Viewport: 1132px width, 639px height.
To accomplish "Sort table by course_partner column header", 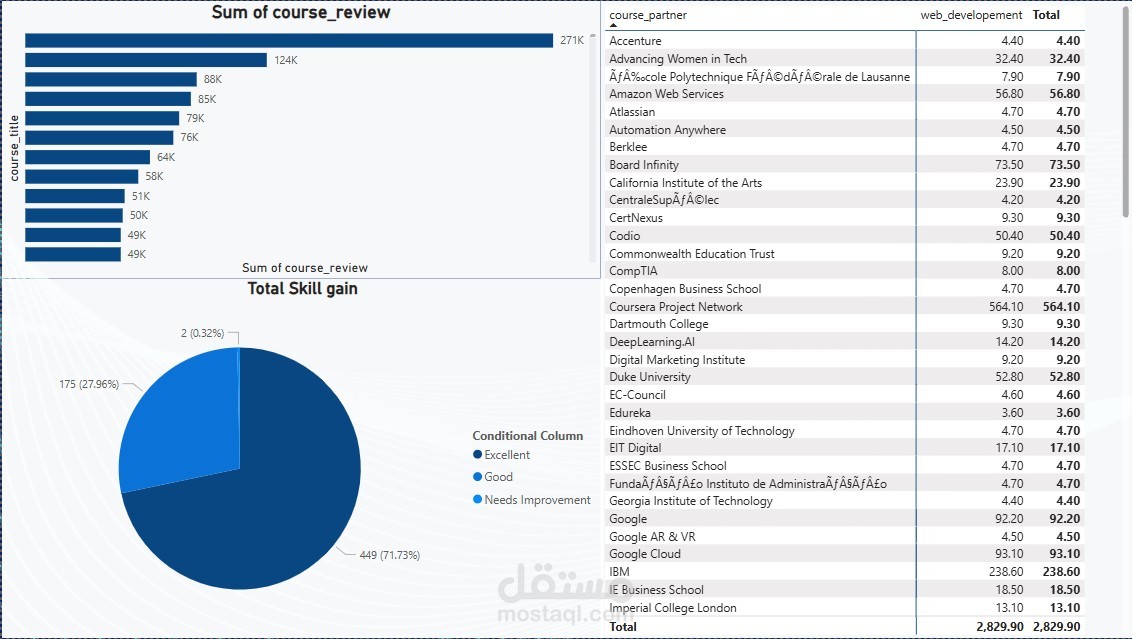I will (648, 15).
